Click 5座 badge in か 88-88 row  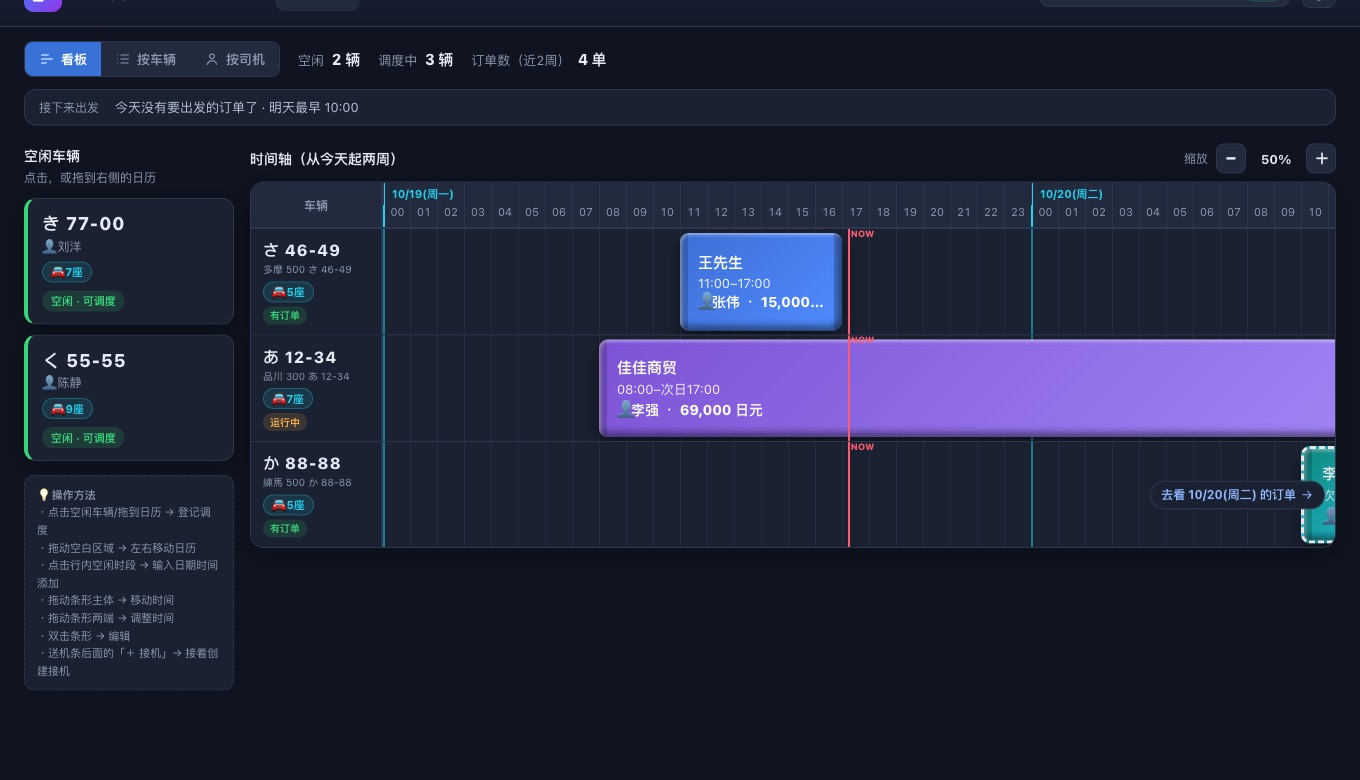coord(288,506)
